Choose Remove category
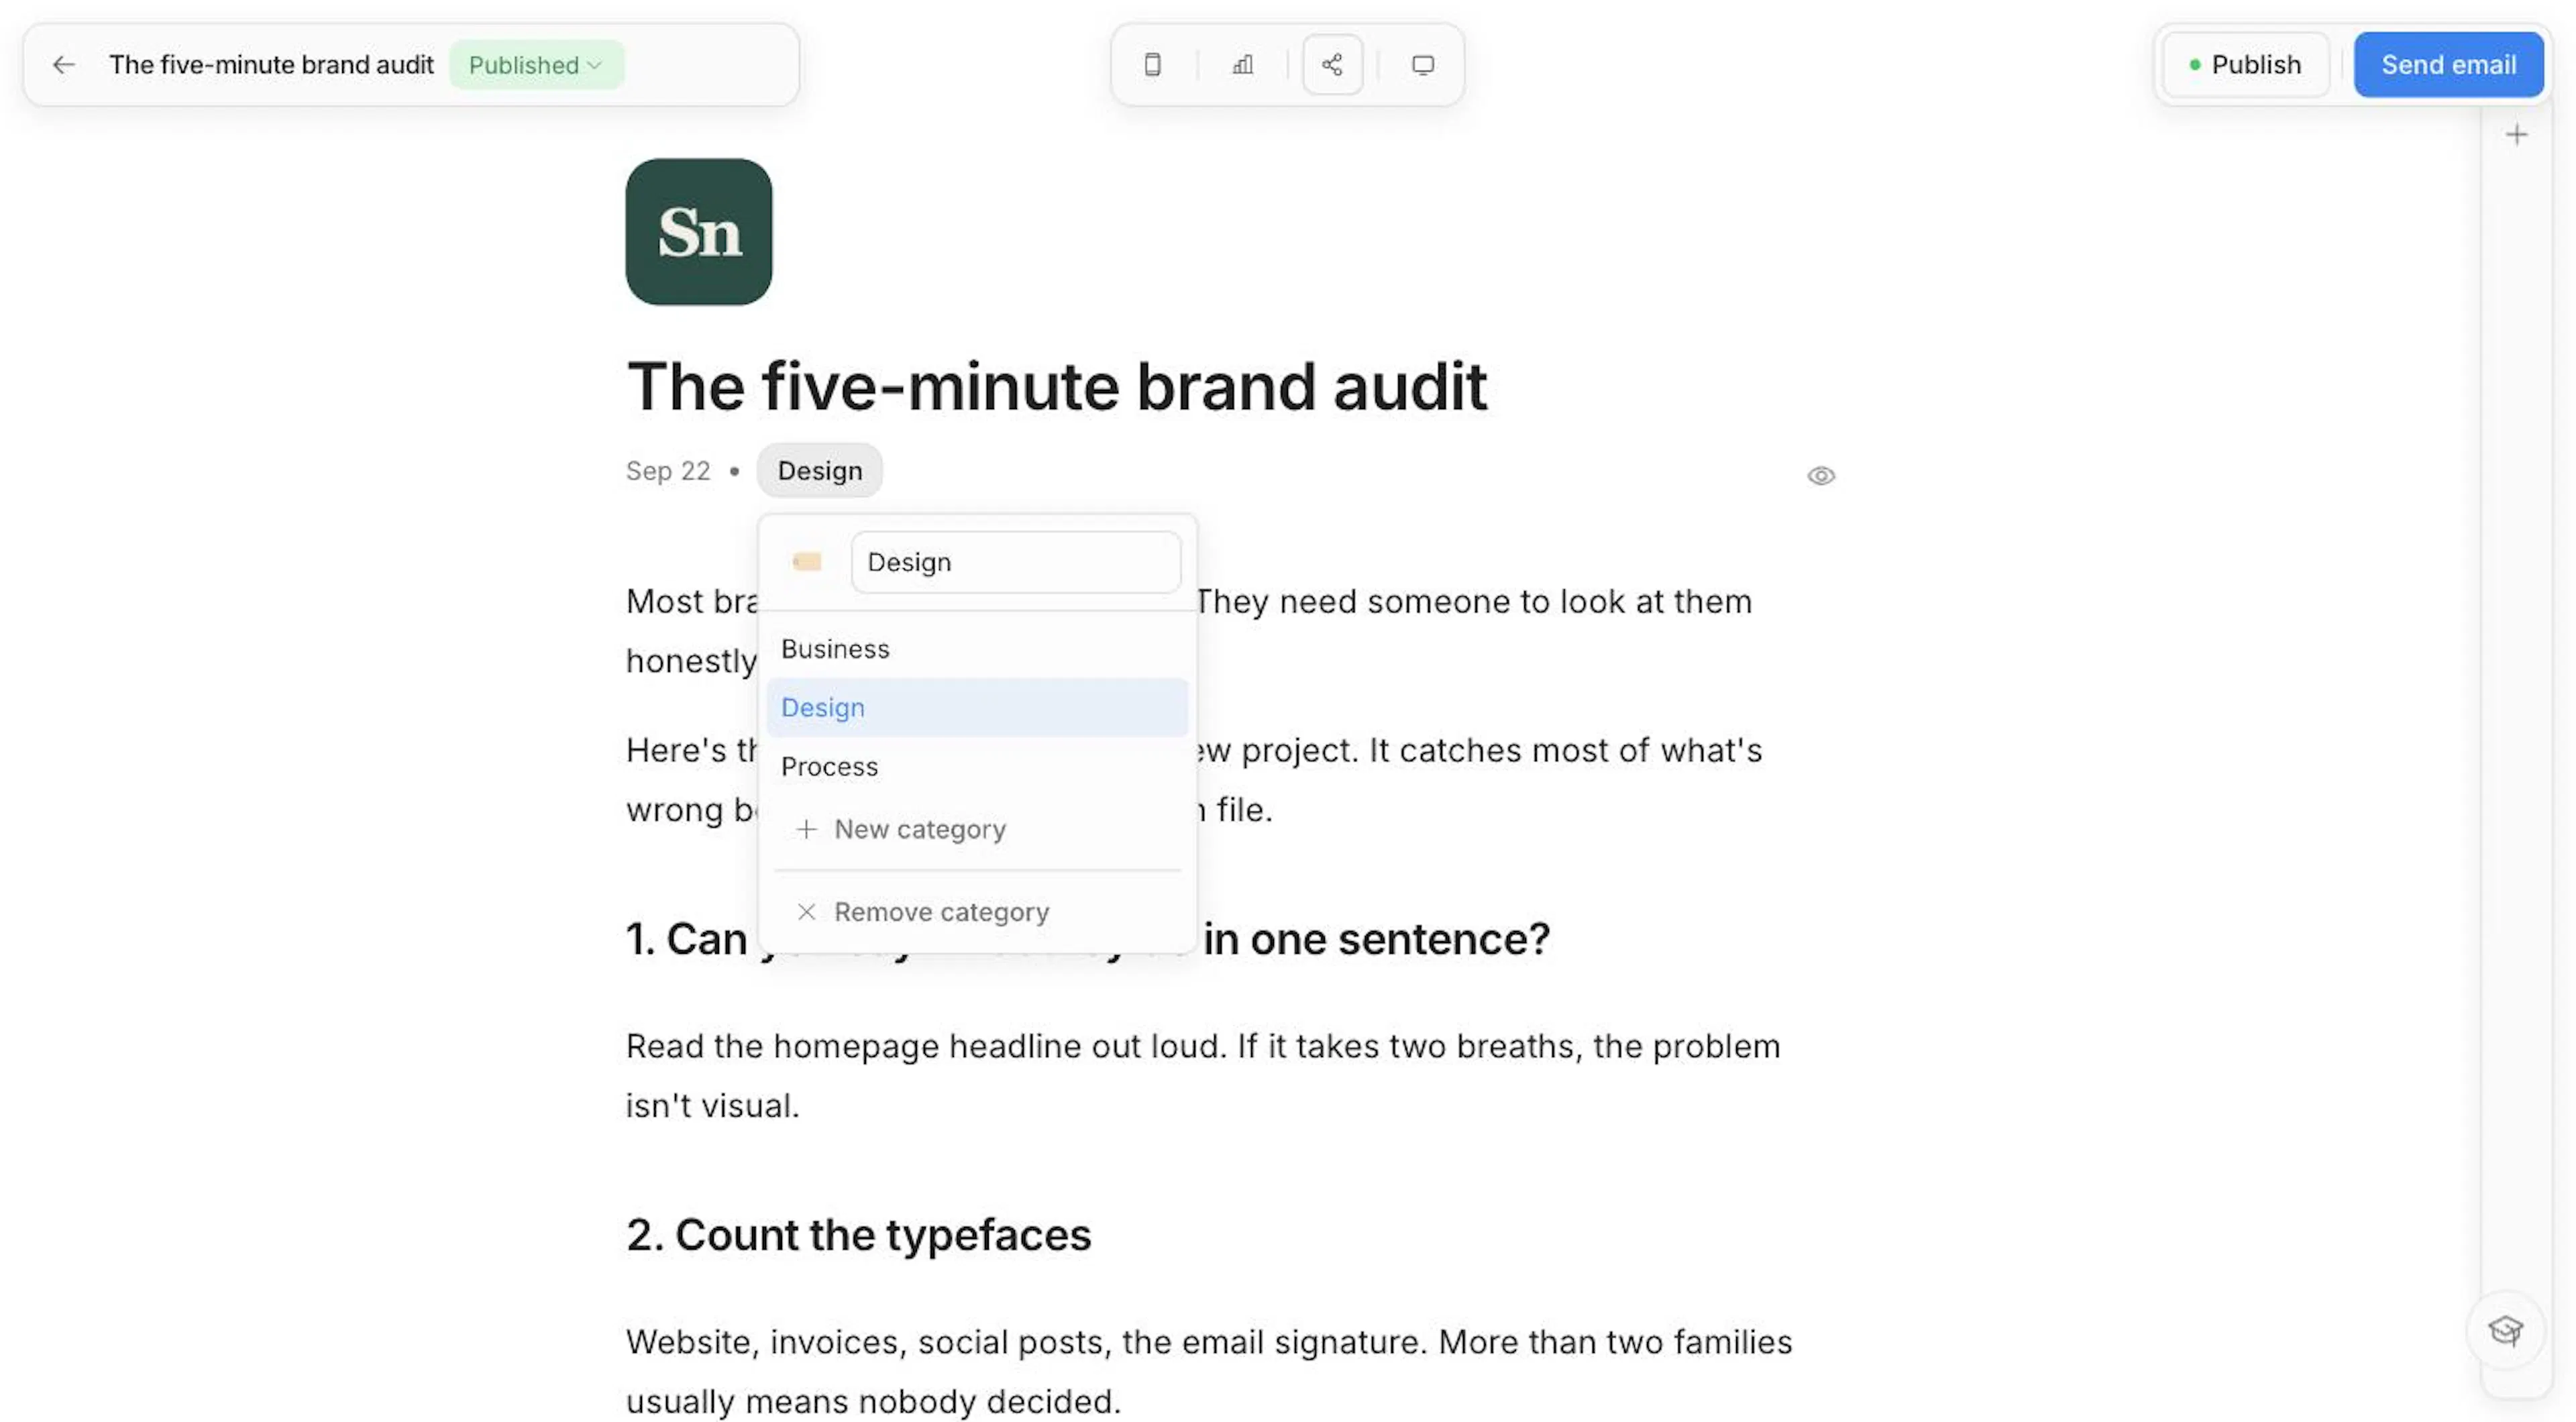 [x=977, y=912]
